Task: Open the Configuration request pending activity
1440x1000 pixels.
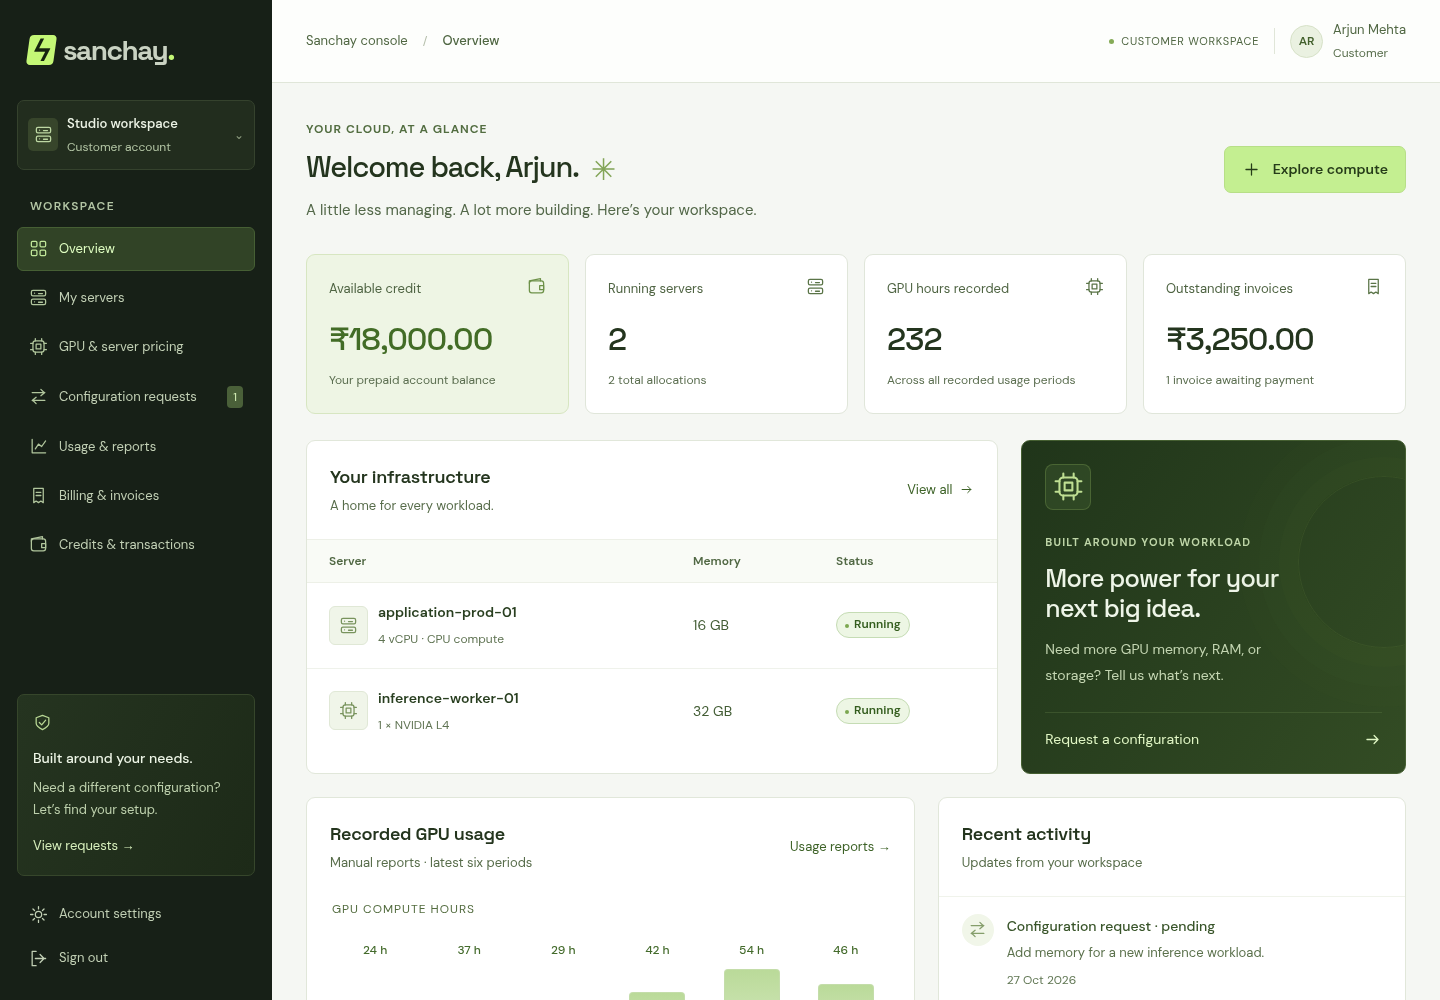Action: [1172, 953]
